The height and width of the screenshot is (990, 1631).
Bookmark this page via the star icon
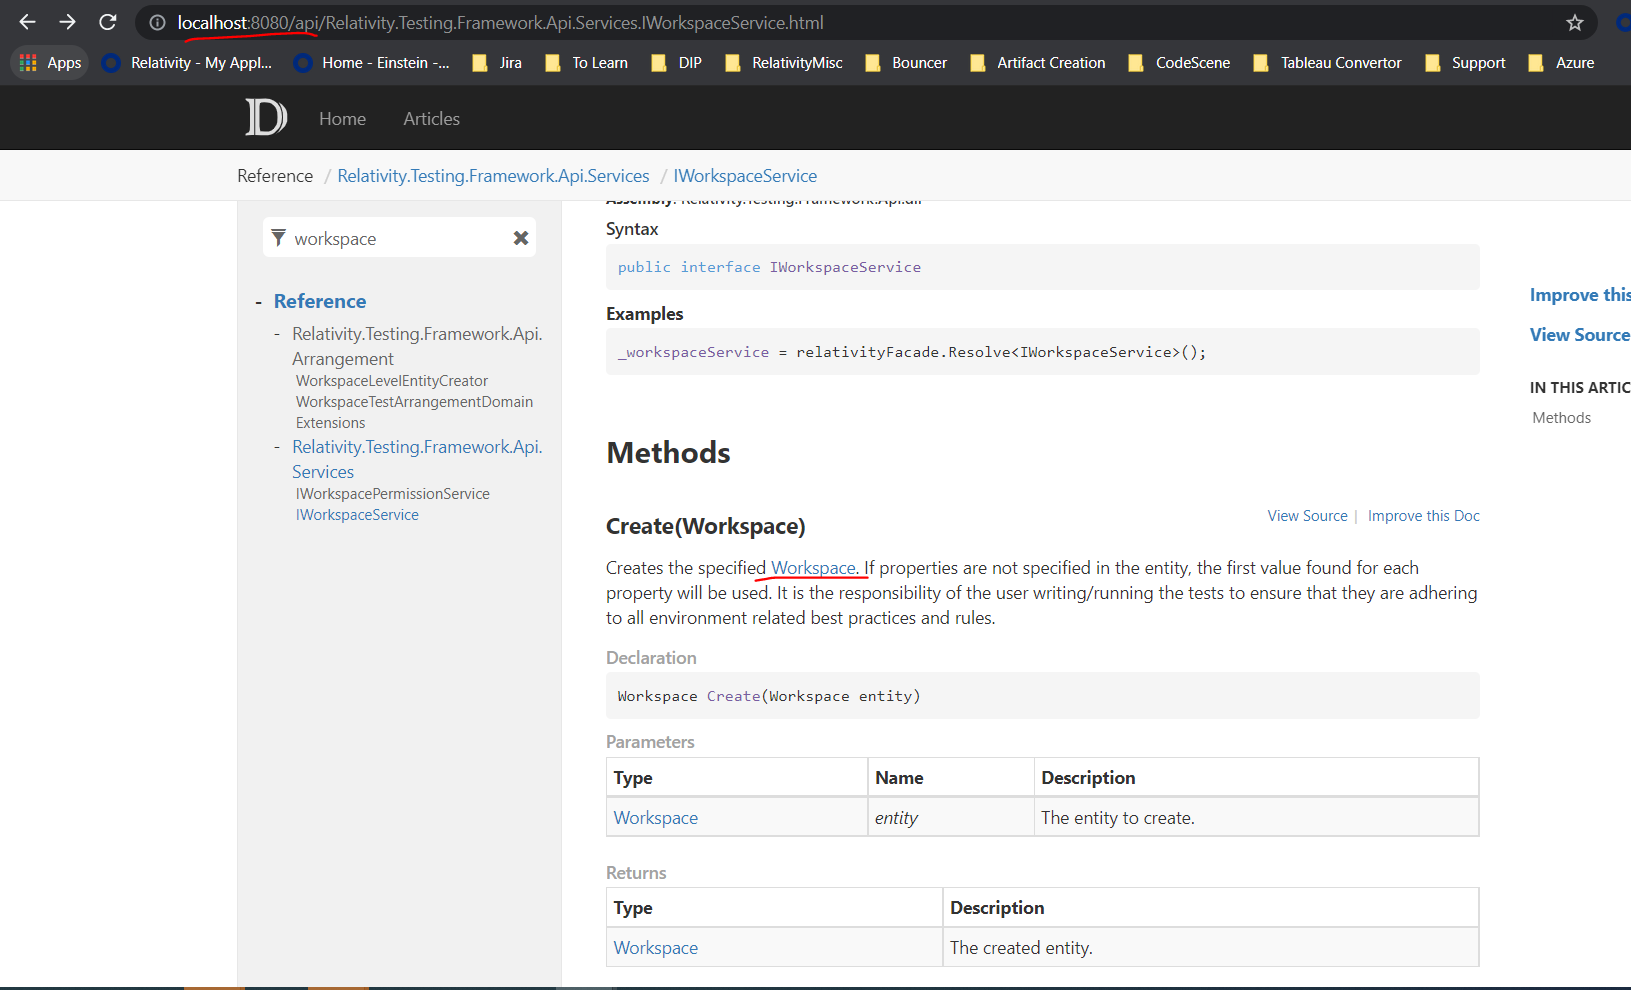click(1574, 22)
